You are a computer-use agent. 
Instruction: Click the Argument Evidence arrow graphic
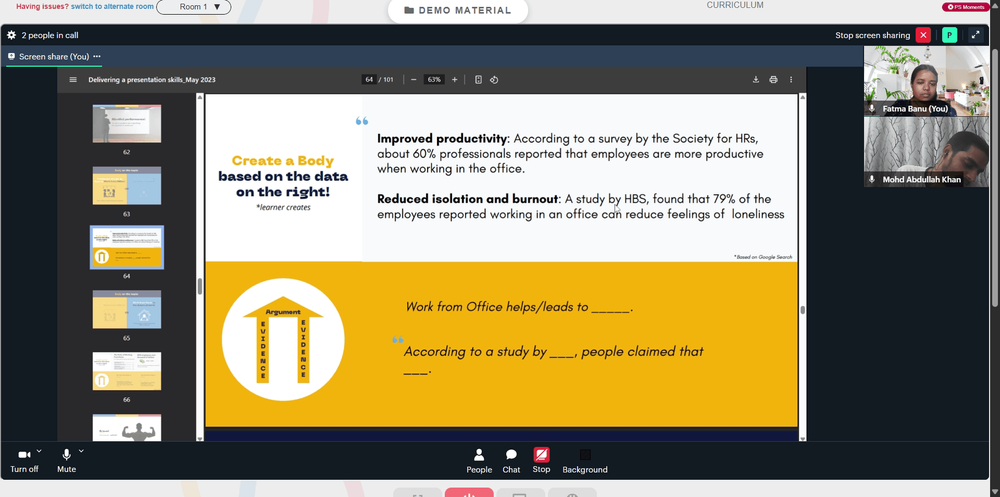click(283, 339)
